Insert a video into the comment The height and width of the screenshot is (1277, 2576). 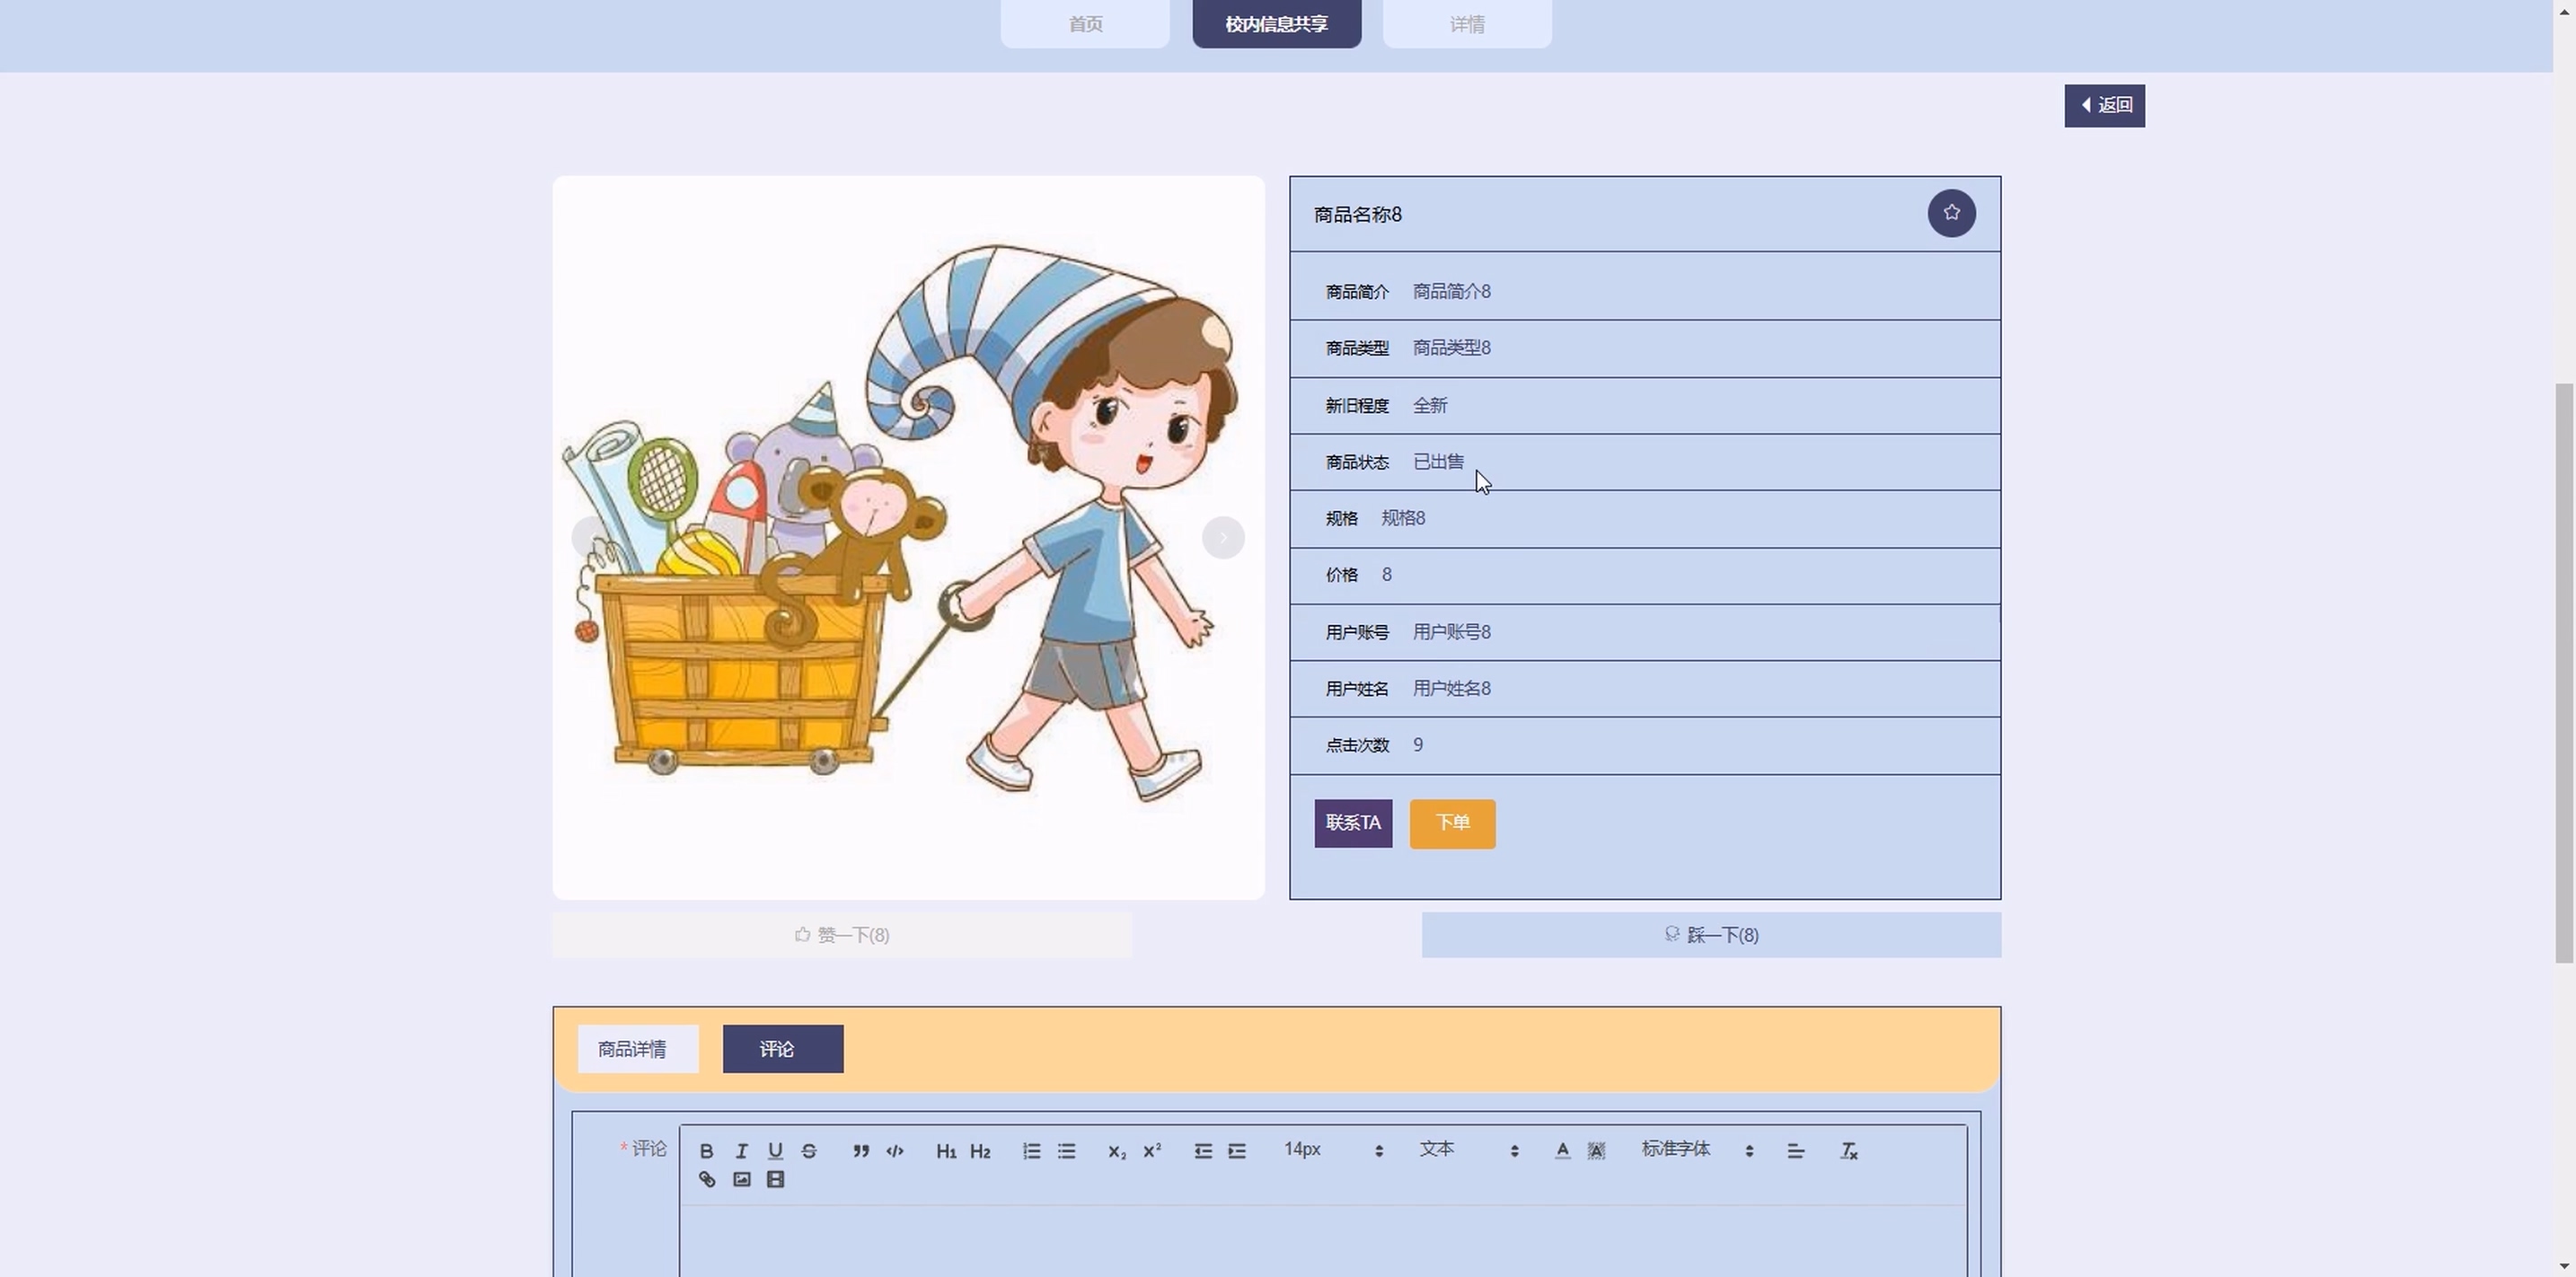pos(775,1180)
